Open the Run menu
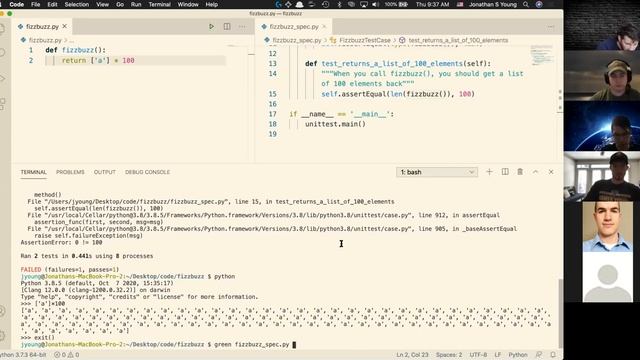The width and height of the screenshot is (640, 360). (x=136, y=4)
